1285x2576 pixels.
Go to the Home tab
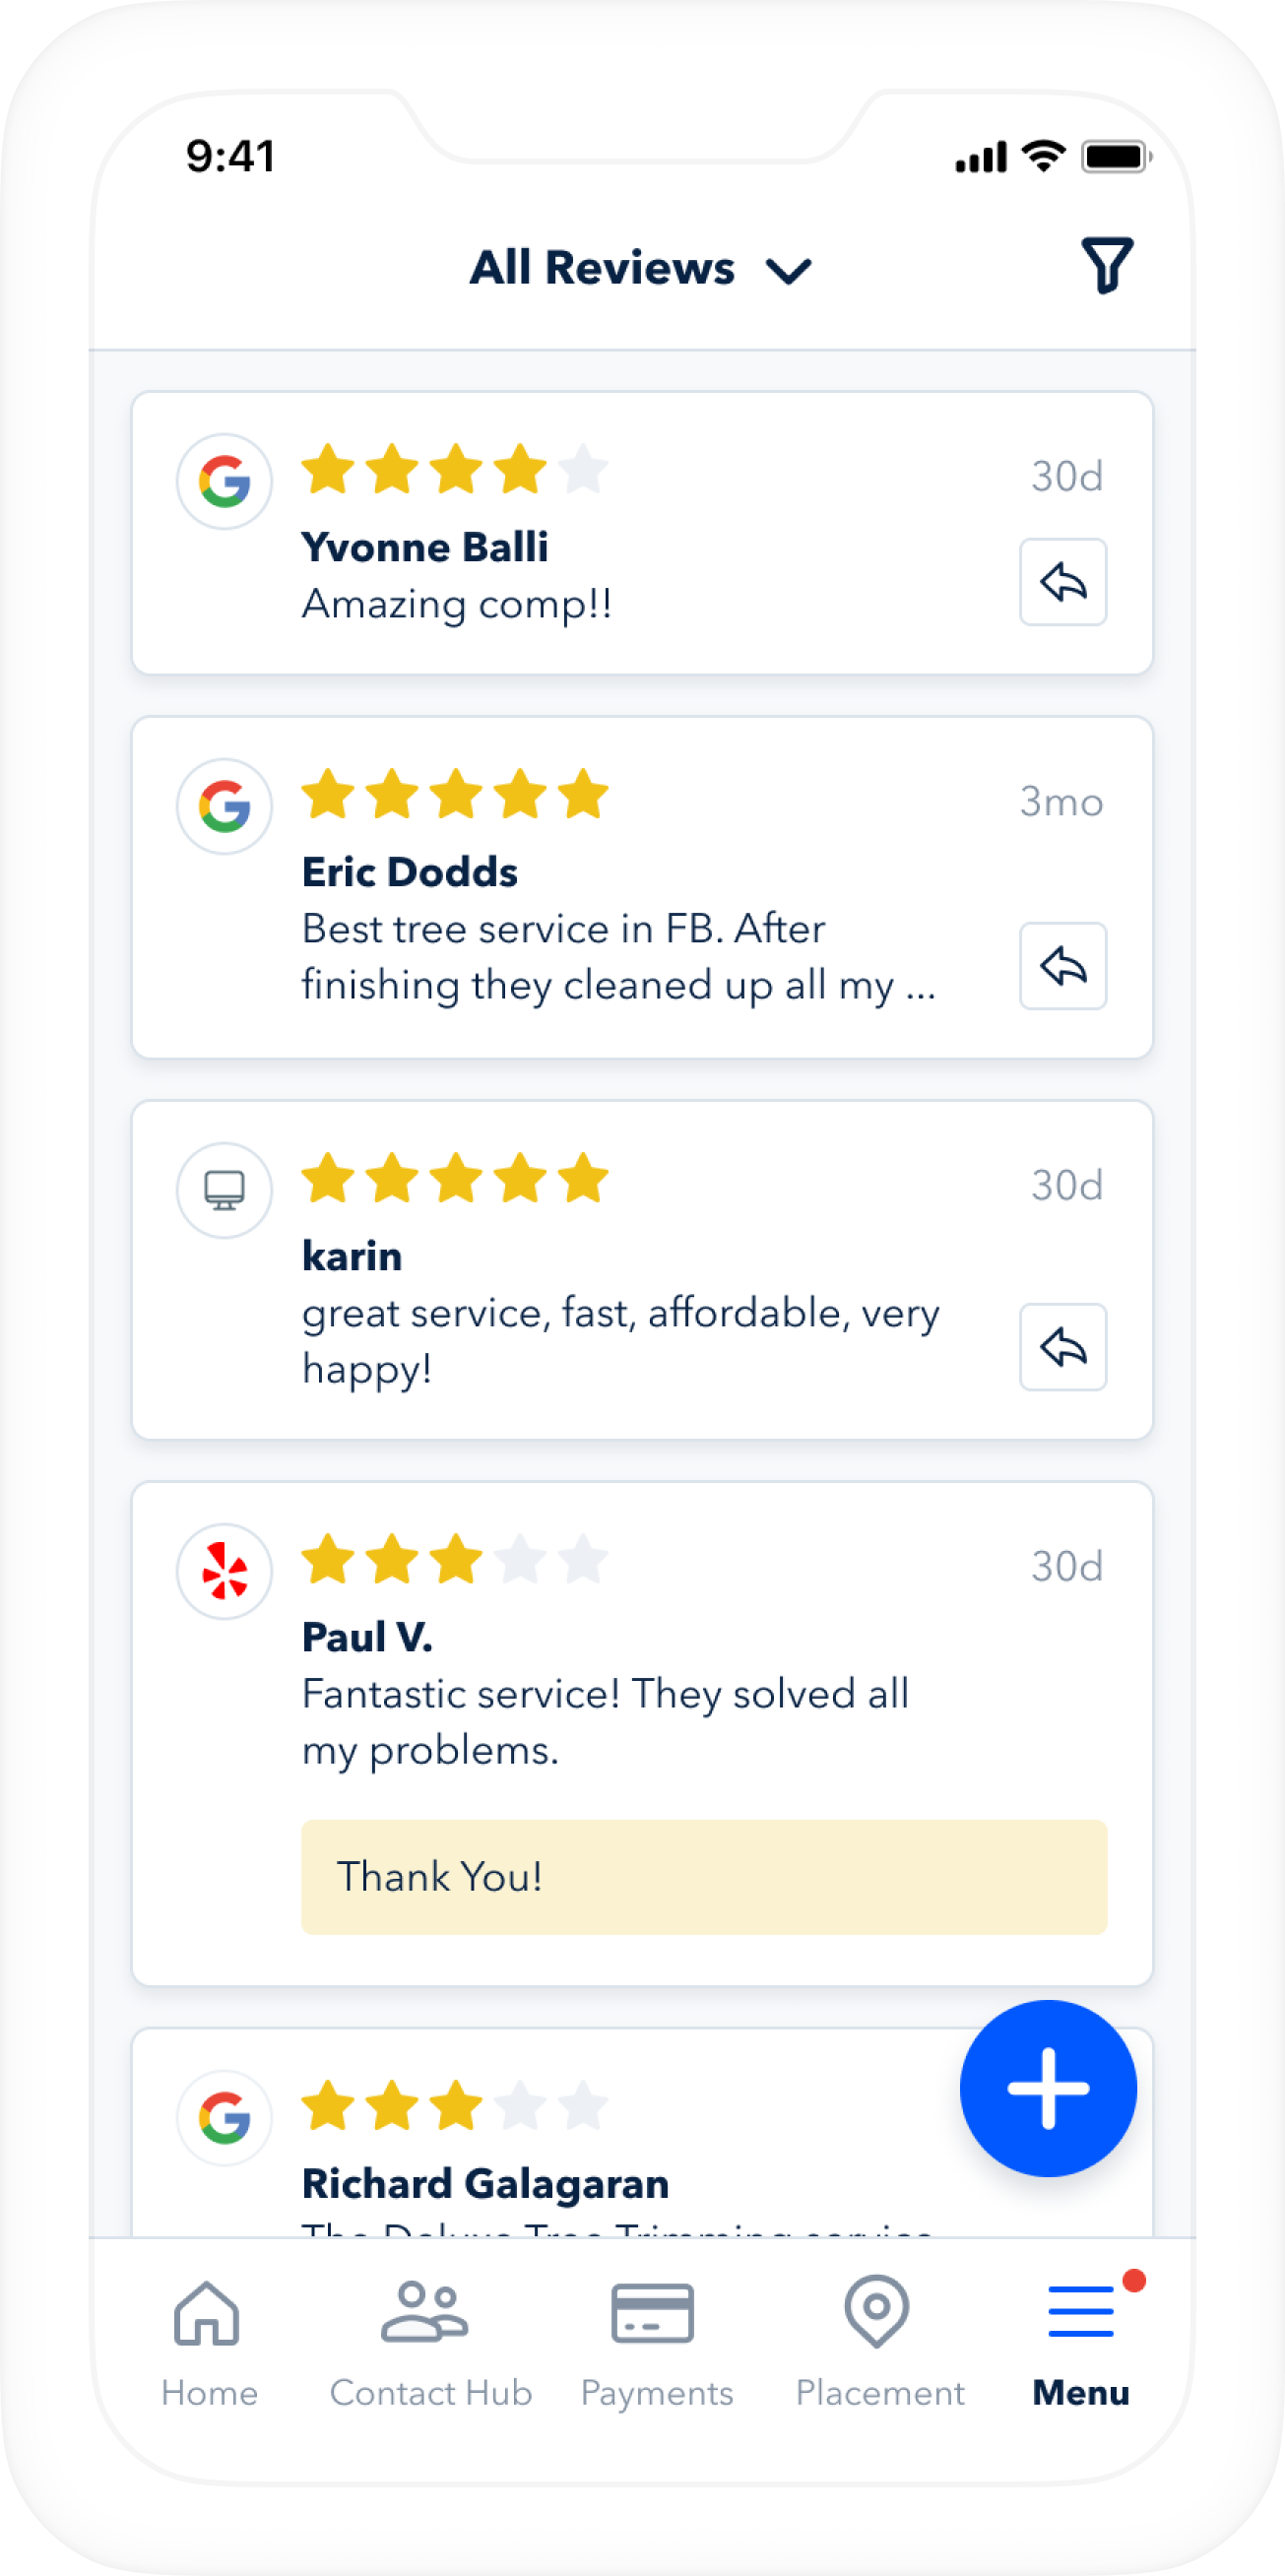[208, 2342]
